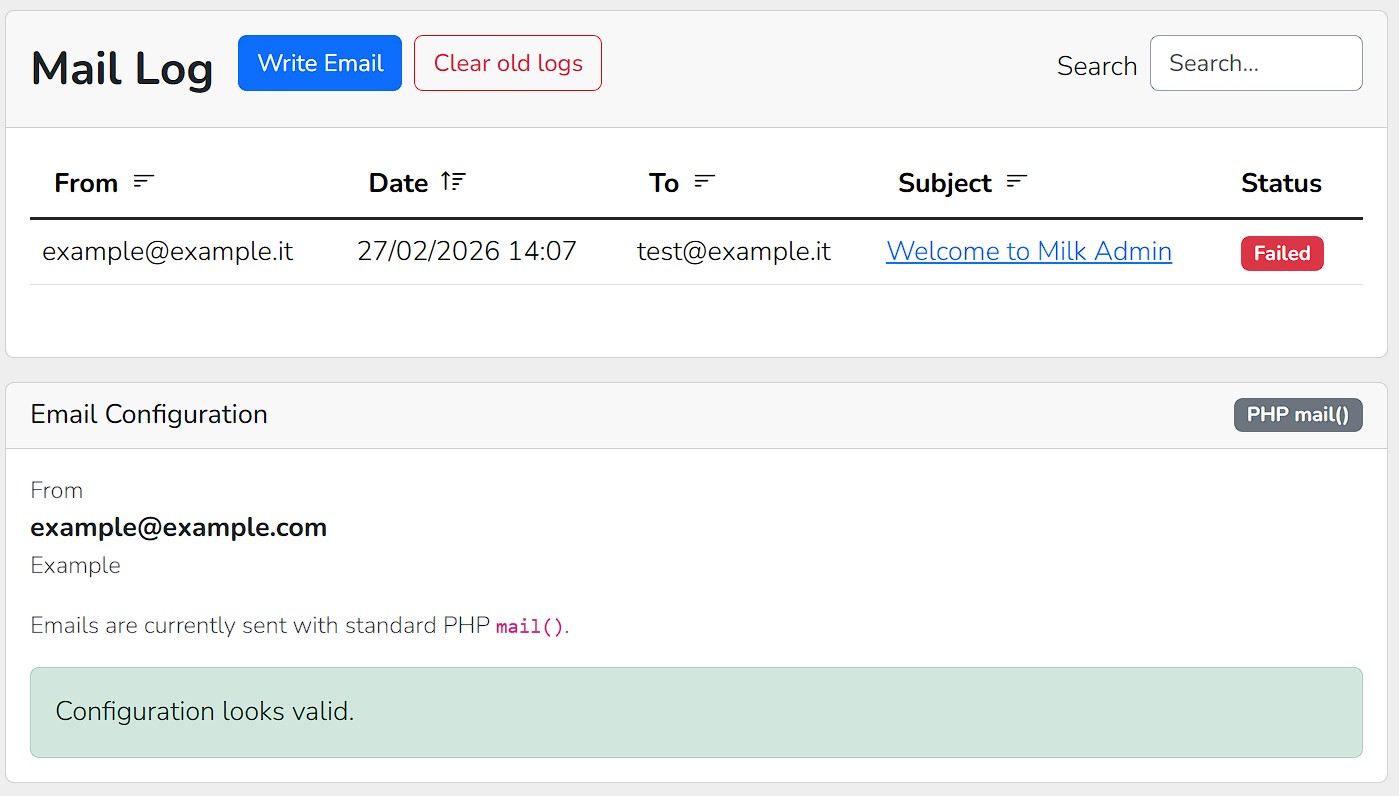Focus the Search input field
1399x796 pixels.
coord(1256,63)
